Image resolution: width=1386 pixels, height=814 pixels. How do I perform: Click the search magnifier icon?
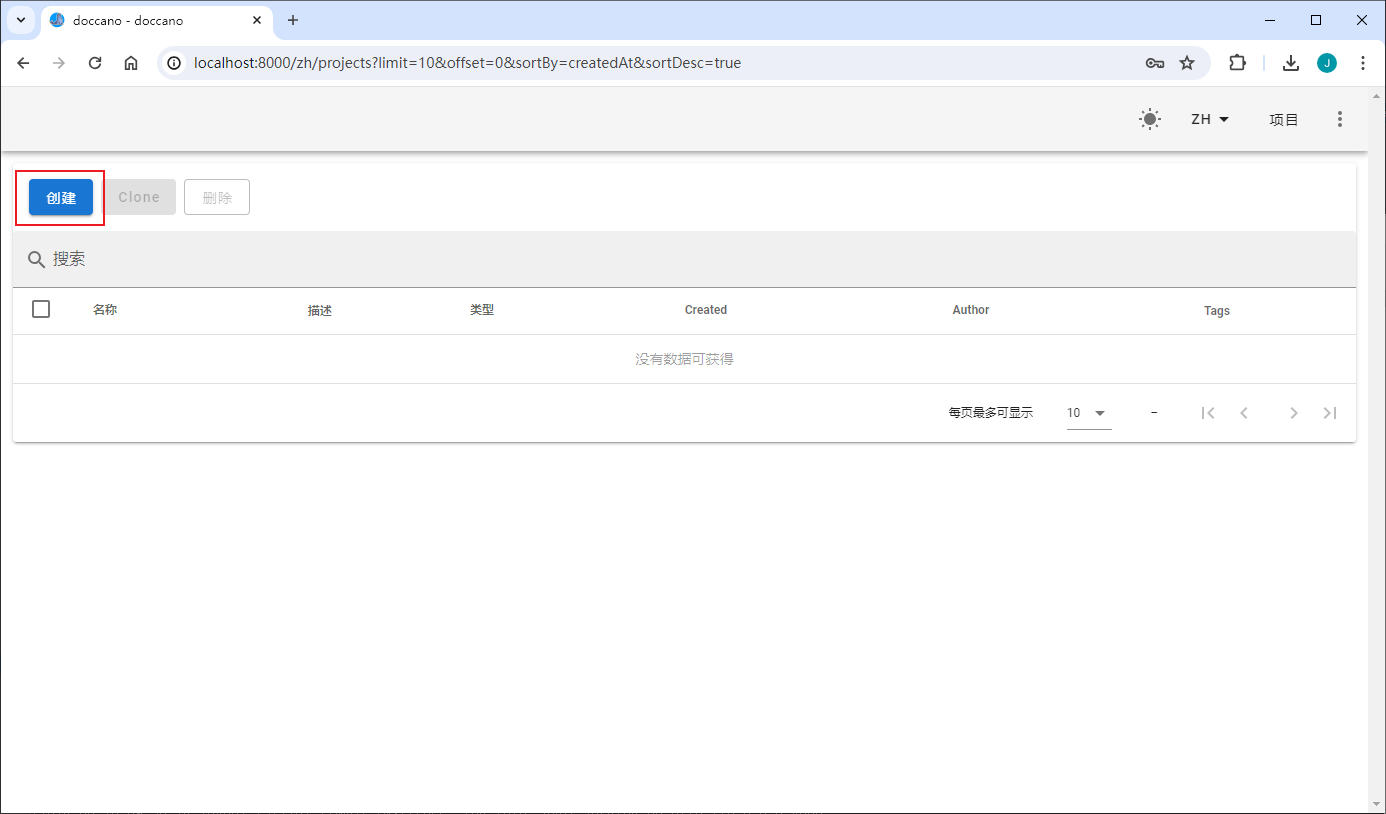point(35,258)
